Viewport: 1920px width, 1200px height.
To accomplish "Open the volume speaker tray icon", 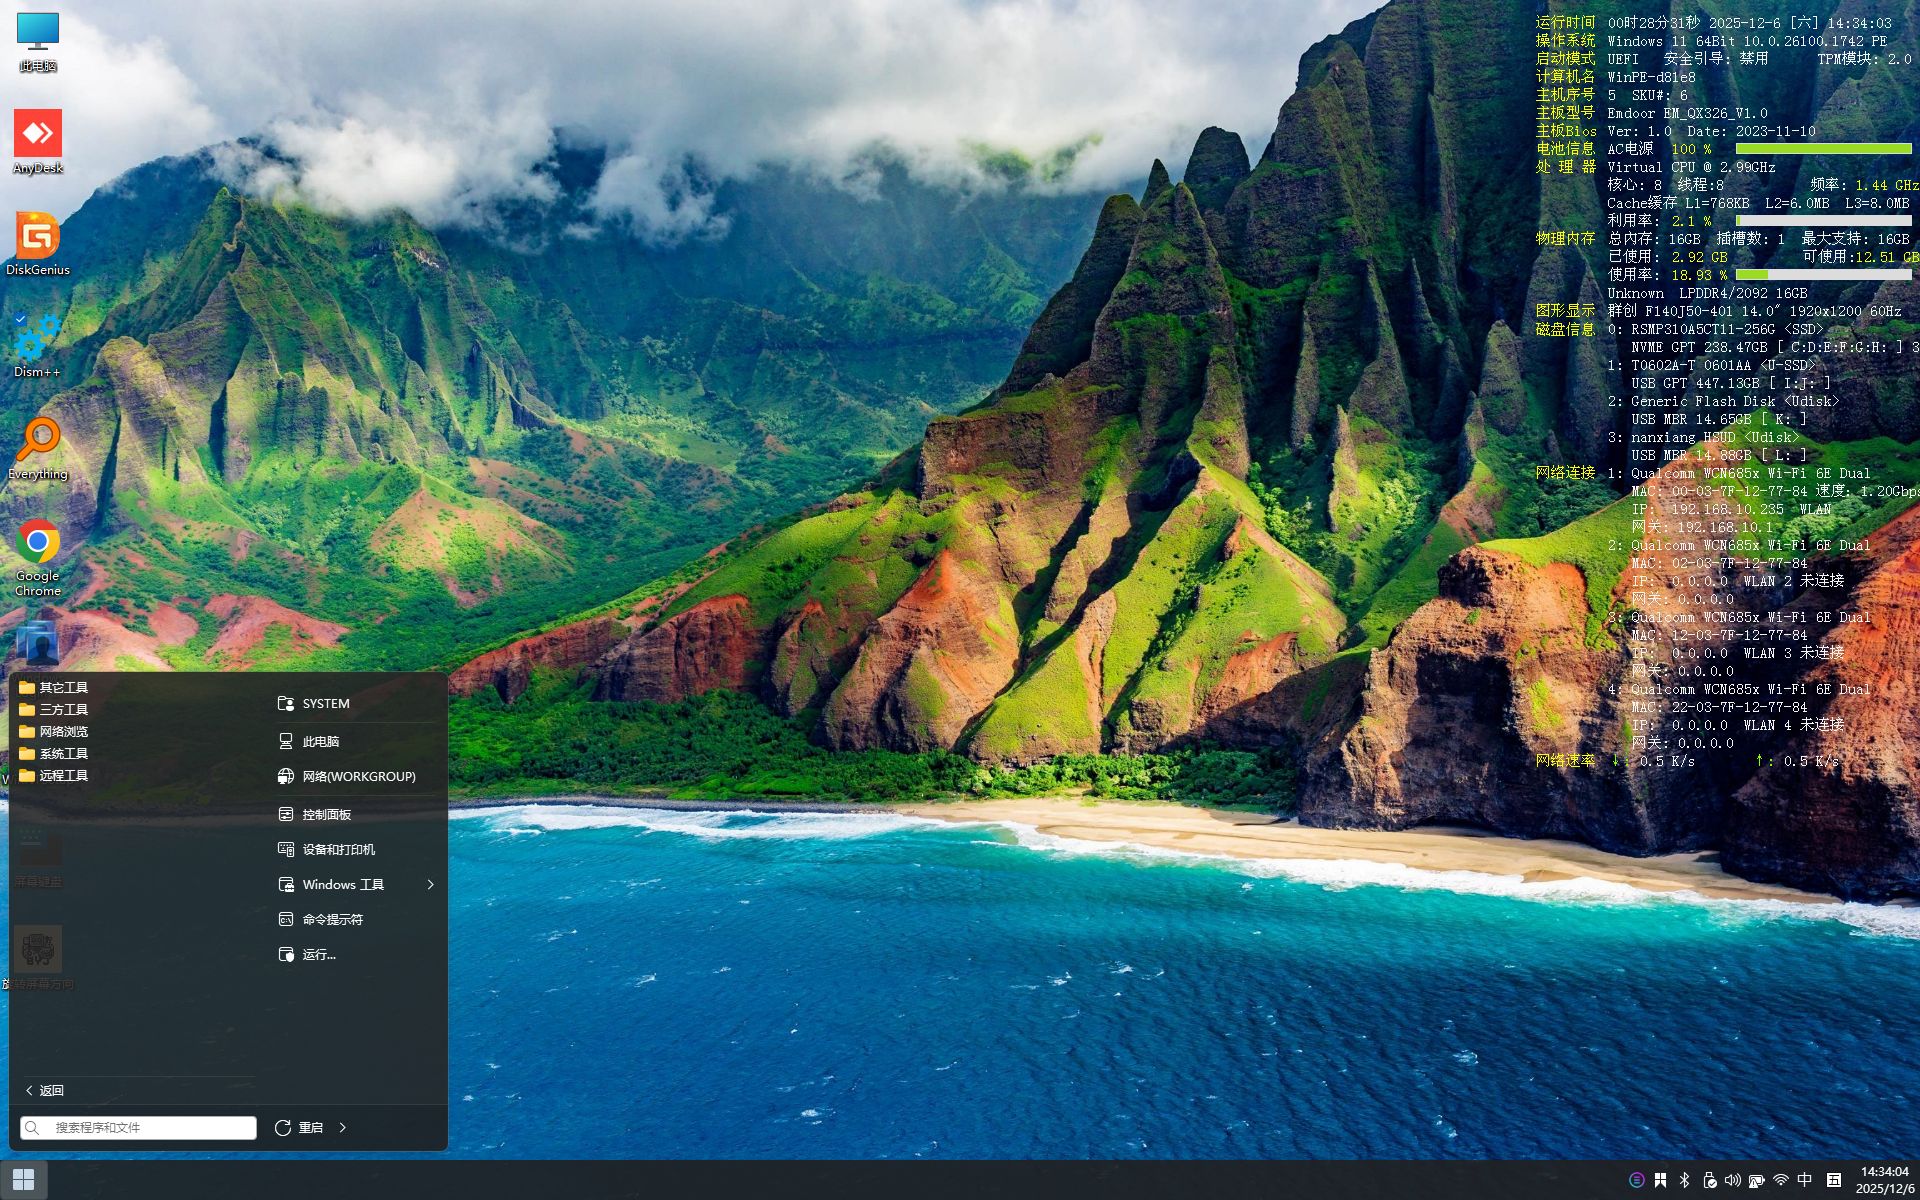I will [1733, 1180].
